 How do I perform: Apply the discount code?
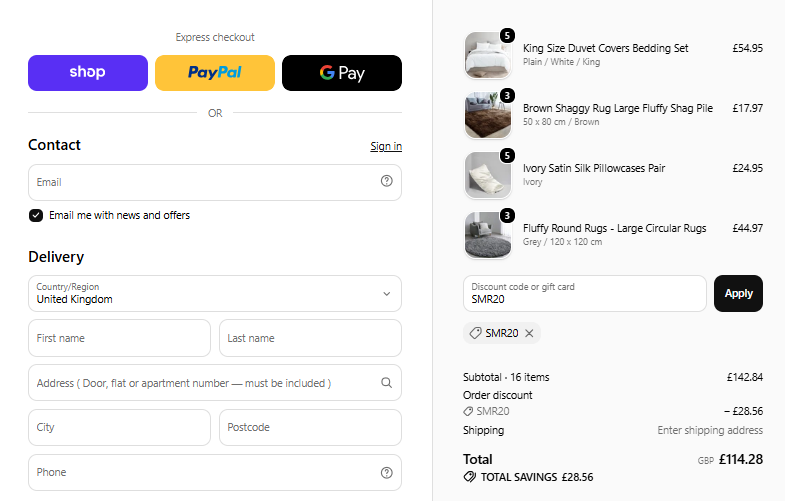click(x=738, y=294)
